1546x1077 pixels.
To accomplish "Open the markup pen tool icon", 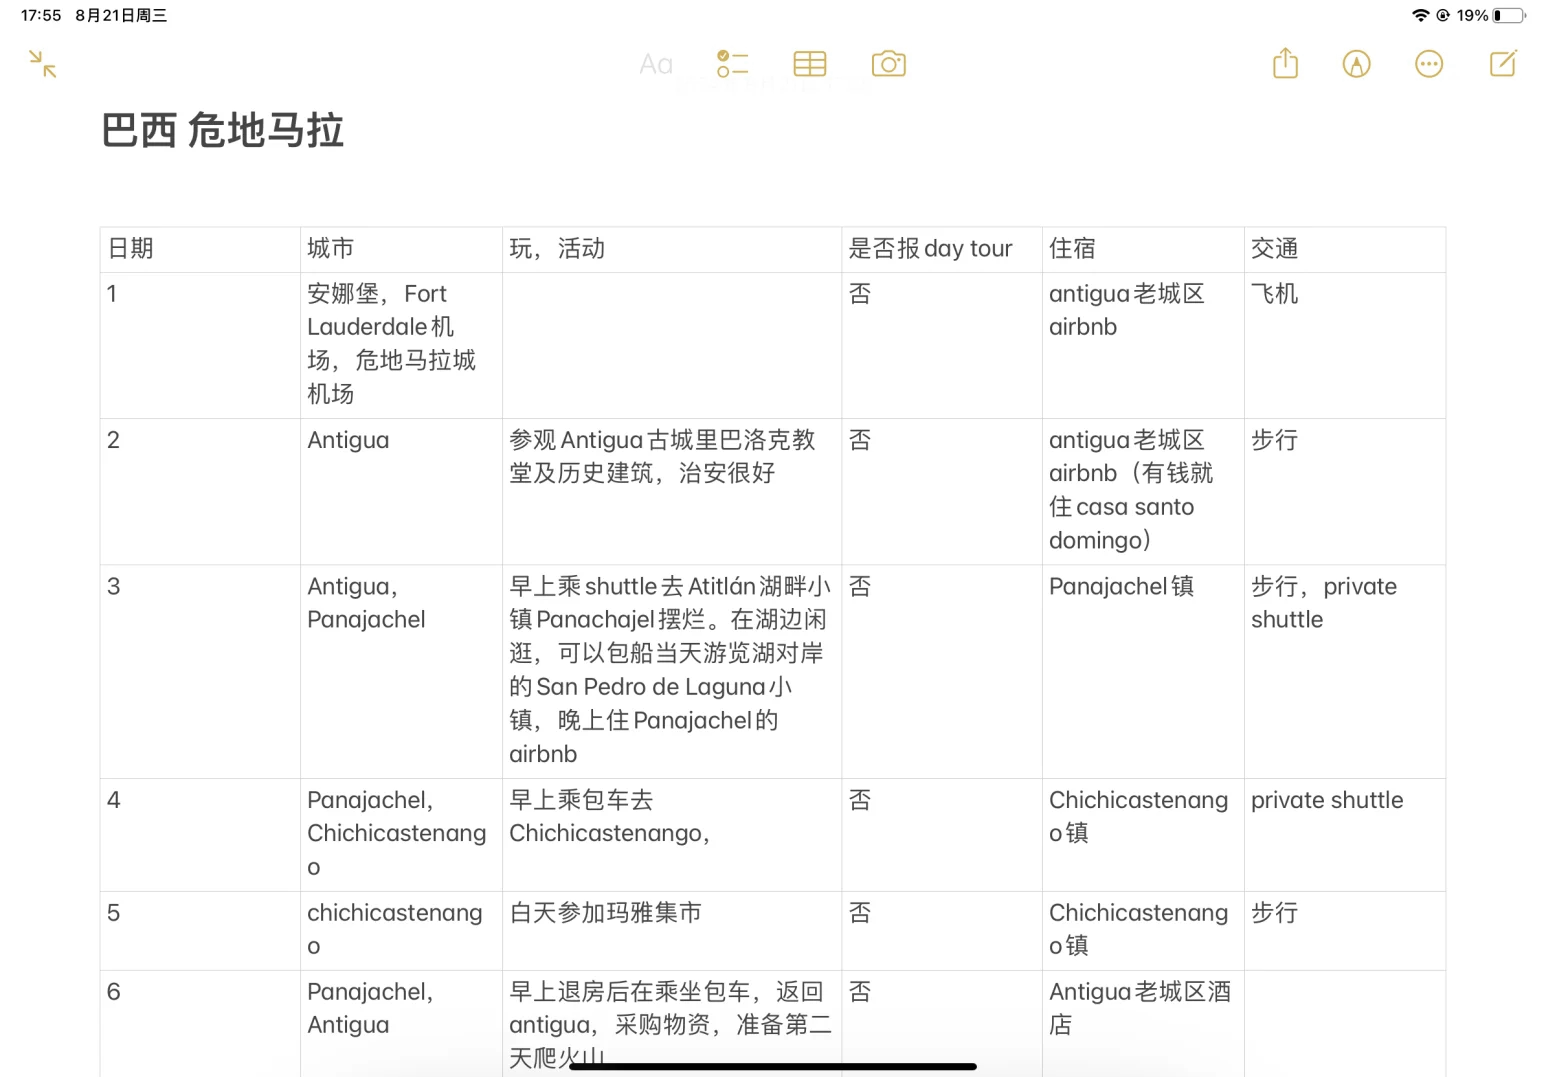I will pyautogui.click(x=1356, y=64).
